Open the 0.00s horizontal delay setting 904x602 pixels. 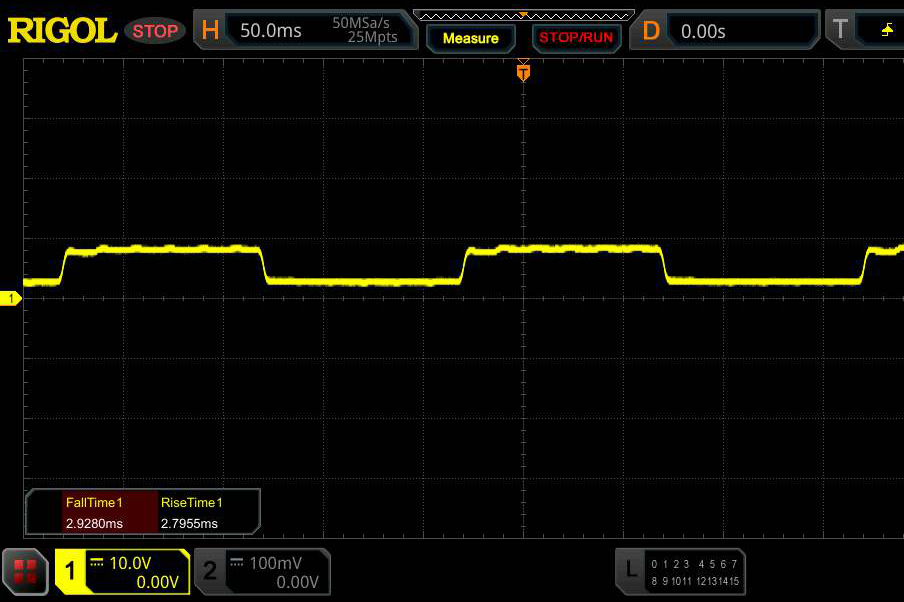[703, 31]
